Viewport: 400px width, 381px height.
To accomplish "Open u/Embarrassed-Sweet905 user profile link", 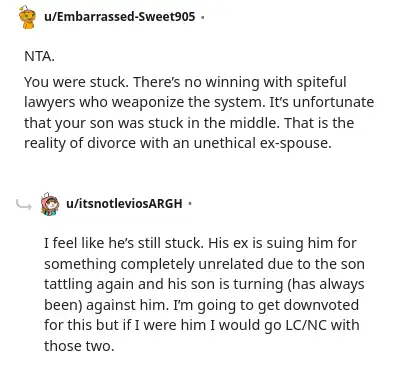I will (x=120, y=16).
